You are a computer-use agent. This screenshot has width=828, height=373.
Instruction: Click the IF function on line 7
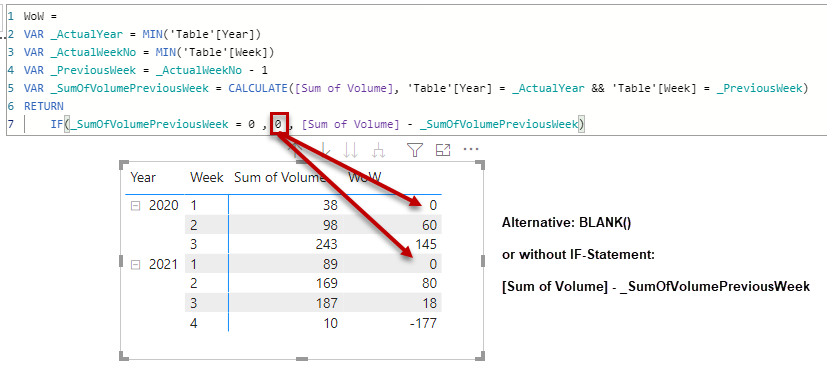[x=57, y=124]
